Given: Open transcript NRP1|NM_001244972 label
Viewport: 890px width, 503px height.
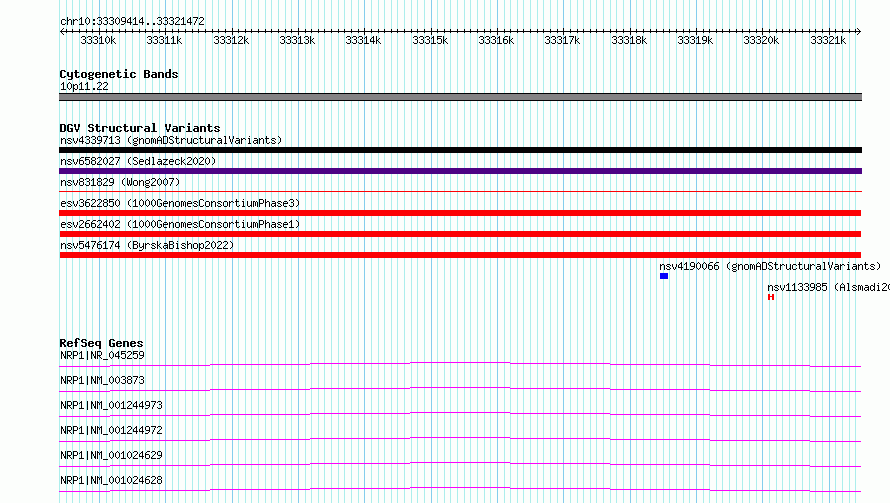Looking at the screenshot, I should 111,430.
